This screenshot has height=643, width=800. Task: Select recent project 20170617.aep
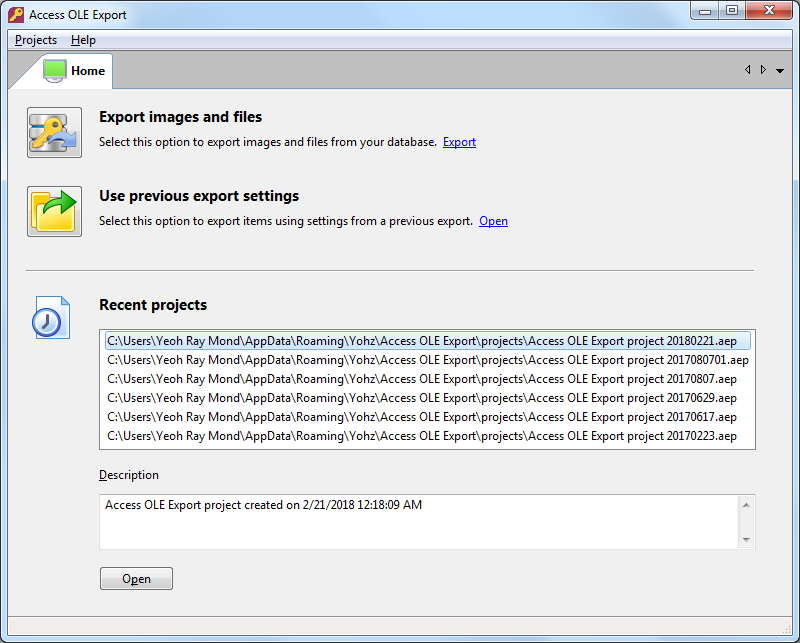point(428,417)
